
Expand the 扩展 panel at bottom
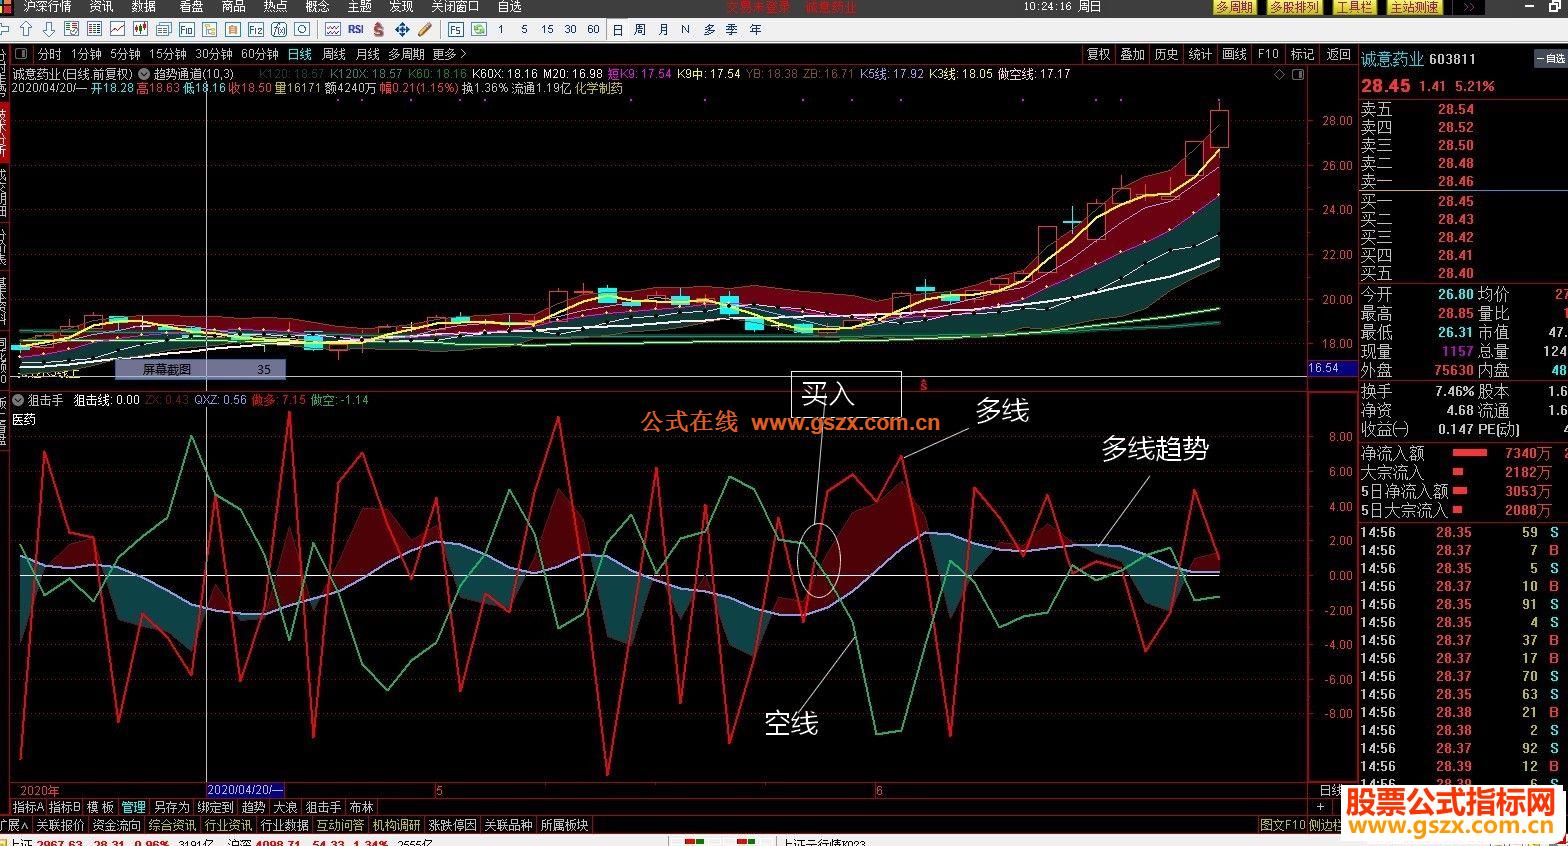[x=14, y=825]
